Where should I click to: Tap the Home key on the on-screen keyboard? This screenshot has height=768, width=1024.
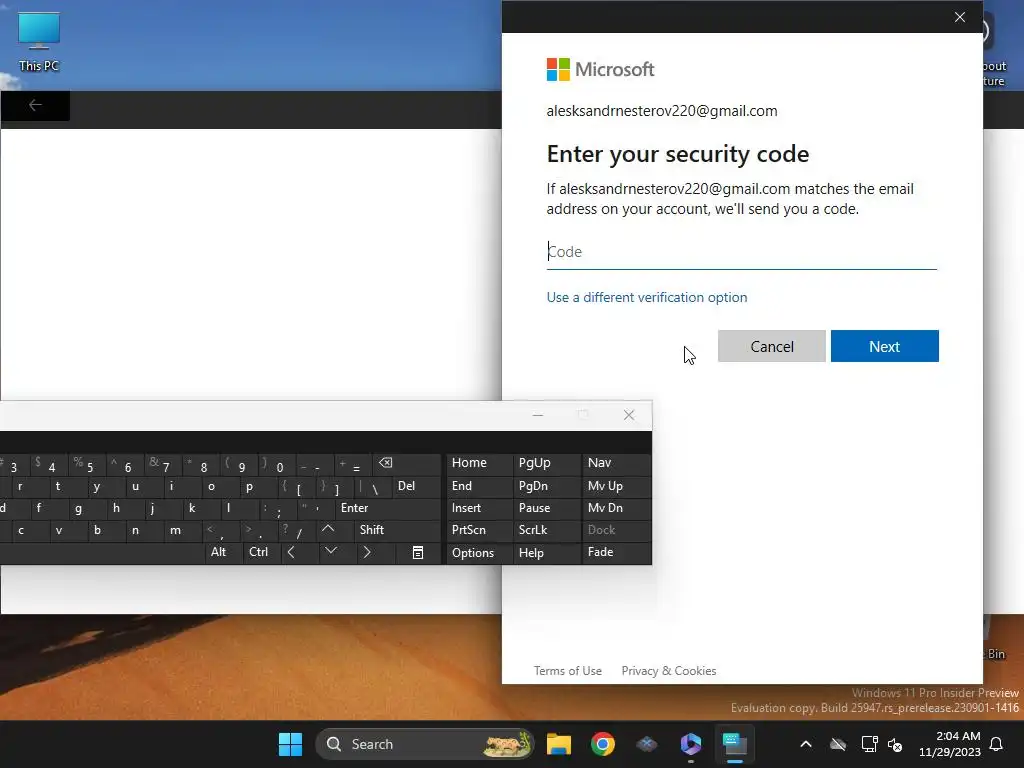coord(478,463)
